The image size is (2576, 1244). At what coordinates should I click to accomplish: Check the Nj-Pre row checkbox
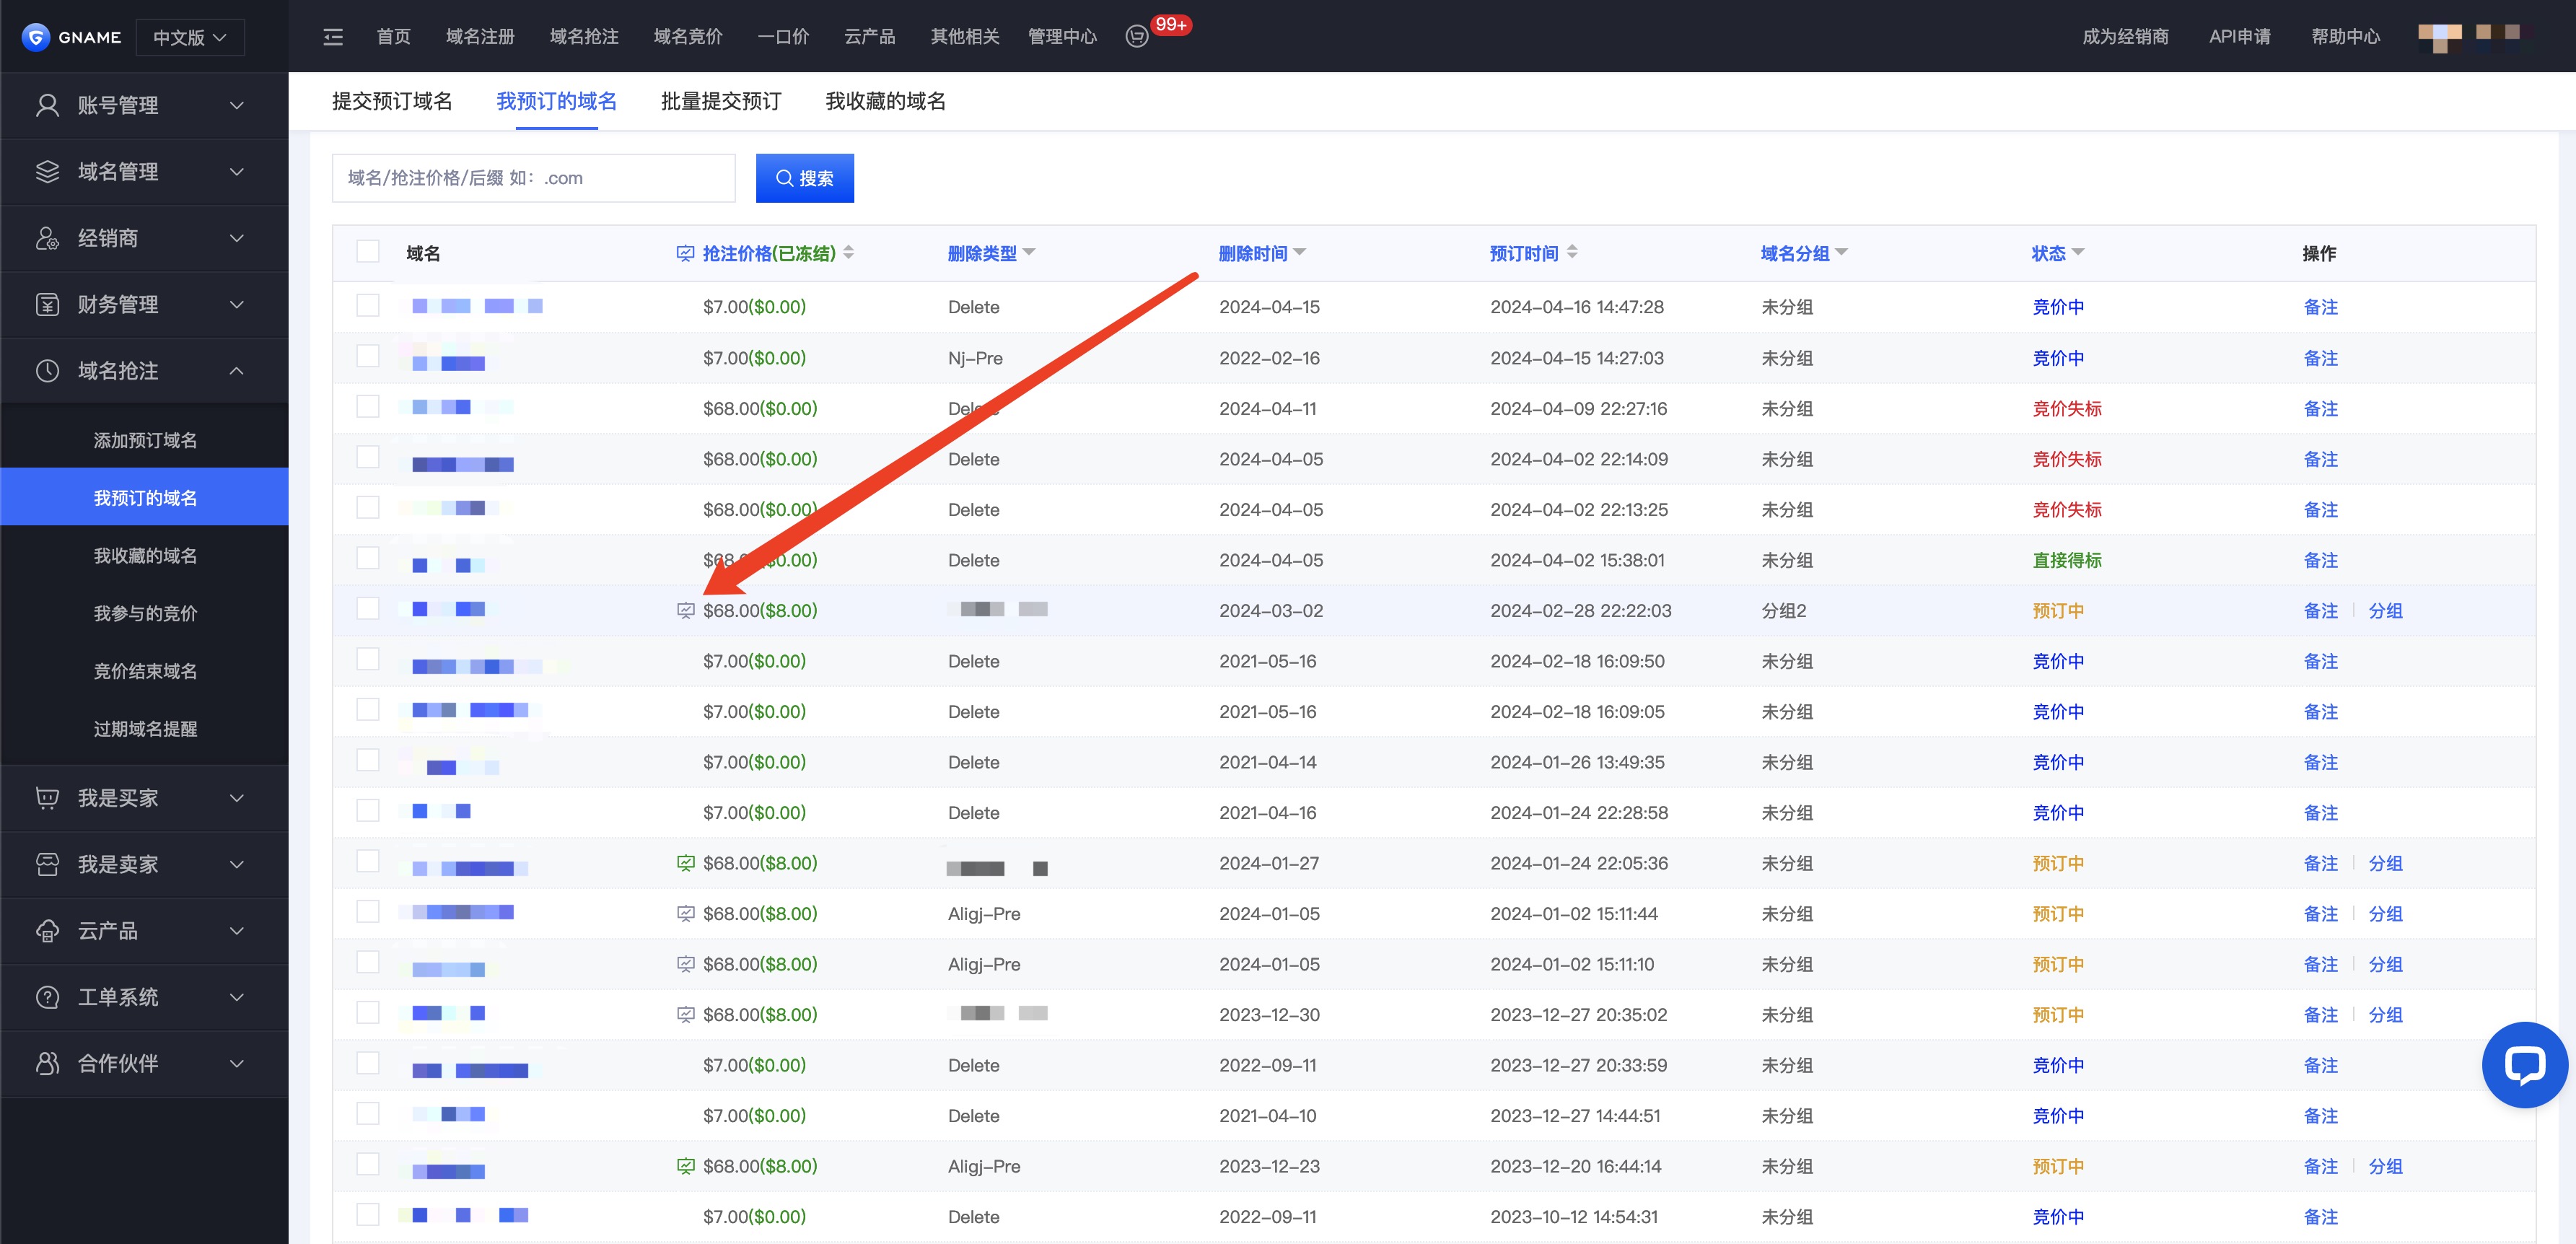tap(368, 356)
